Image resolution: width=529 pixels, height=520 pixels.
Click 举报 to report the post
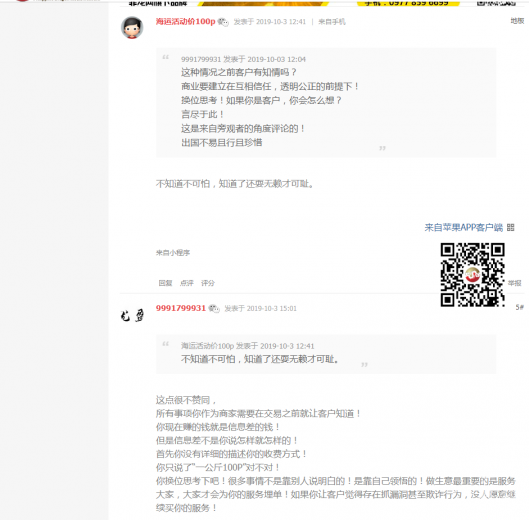click(514, 283)
